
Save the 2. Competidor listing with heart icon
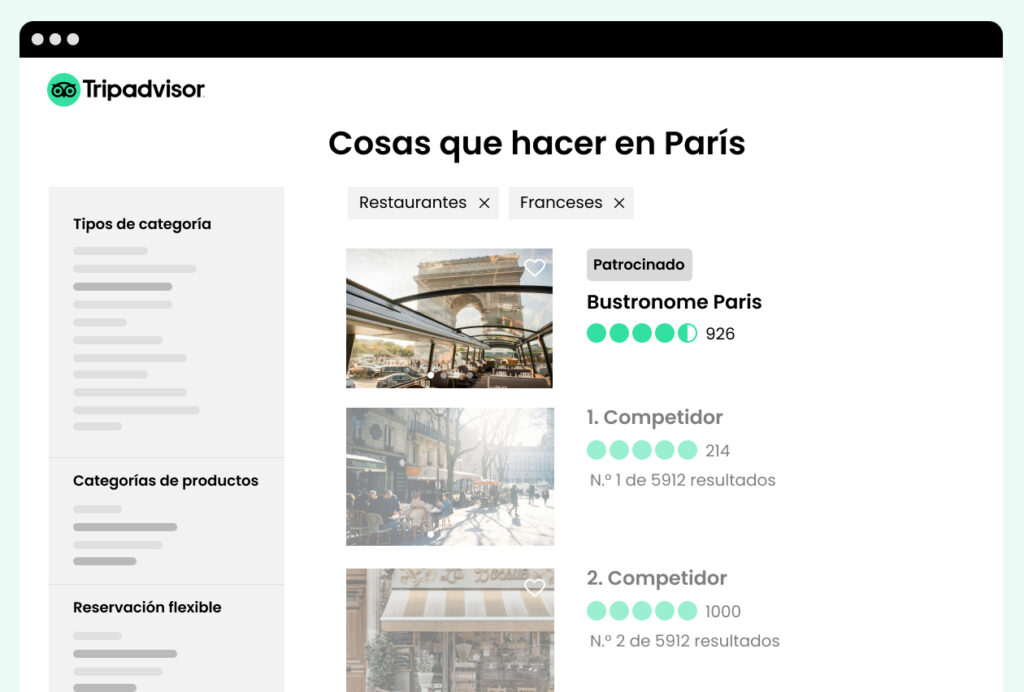[534, 588]
